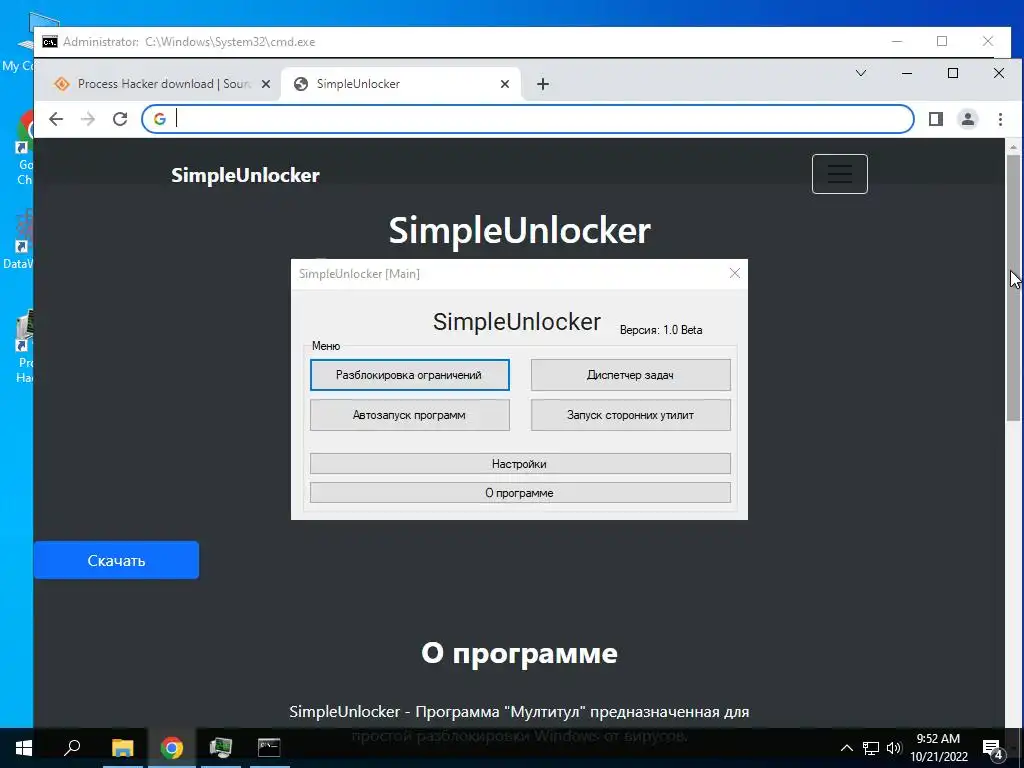Open the notification center icon

[x=993, y=749]
